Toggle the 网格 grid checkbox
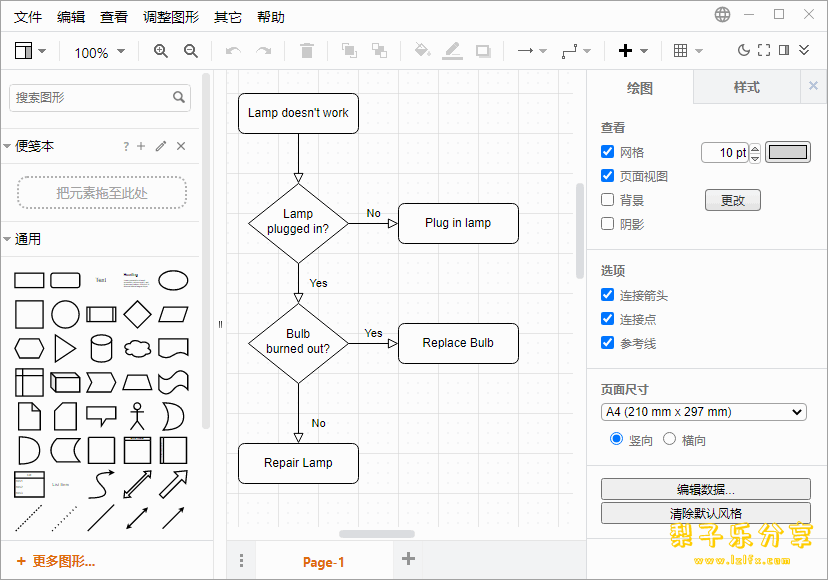The image size is (828, 580). tap(607, 152)
